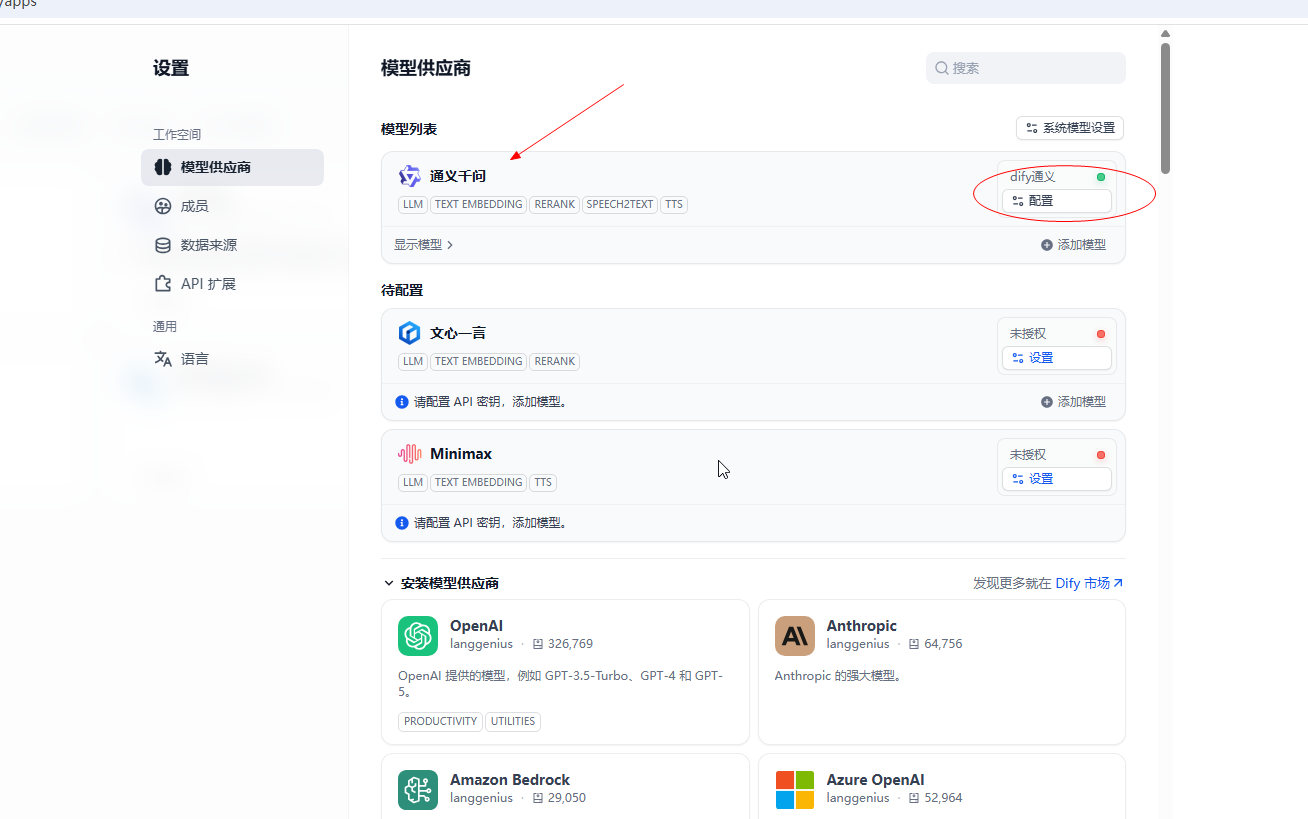Click red status dot for Minimax

click(1101, 455)
